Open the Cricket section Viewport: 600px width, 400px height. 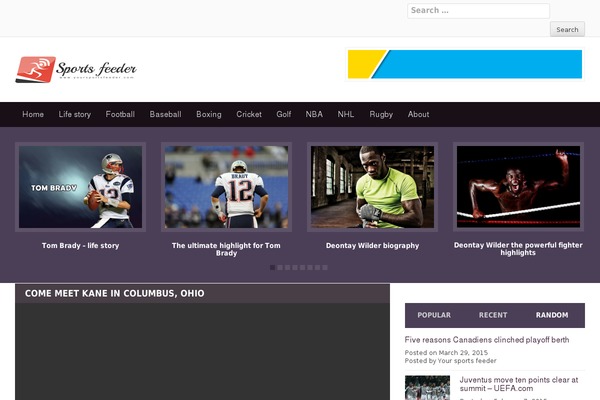249,114
